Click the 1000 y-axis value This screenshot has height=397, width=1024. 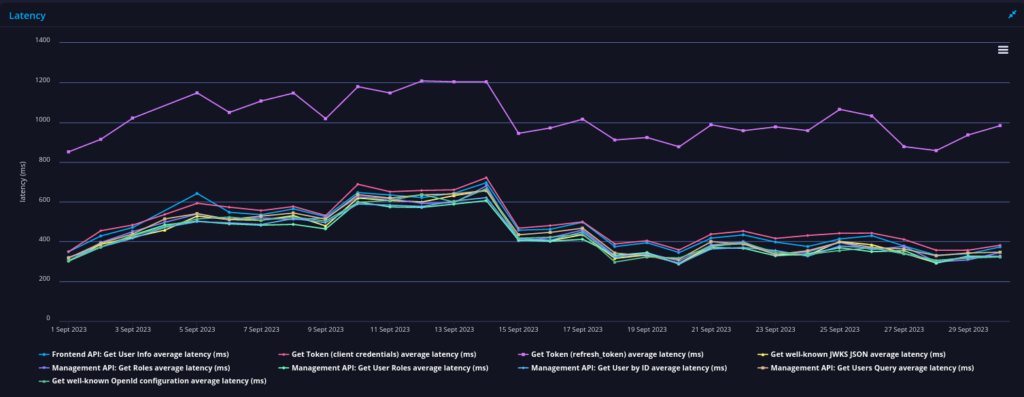point(43,119)
